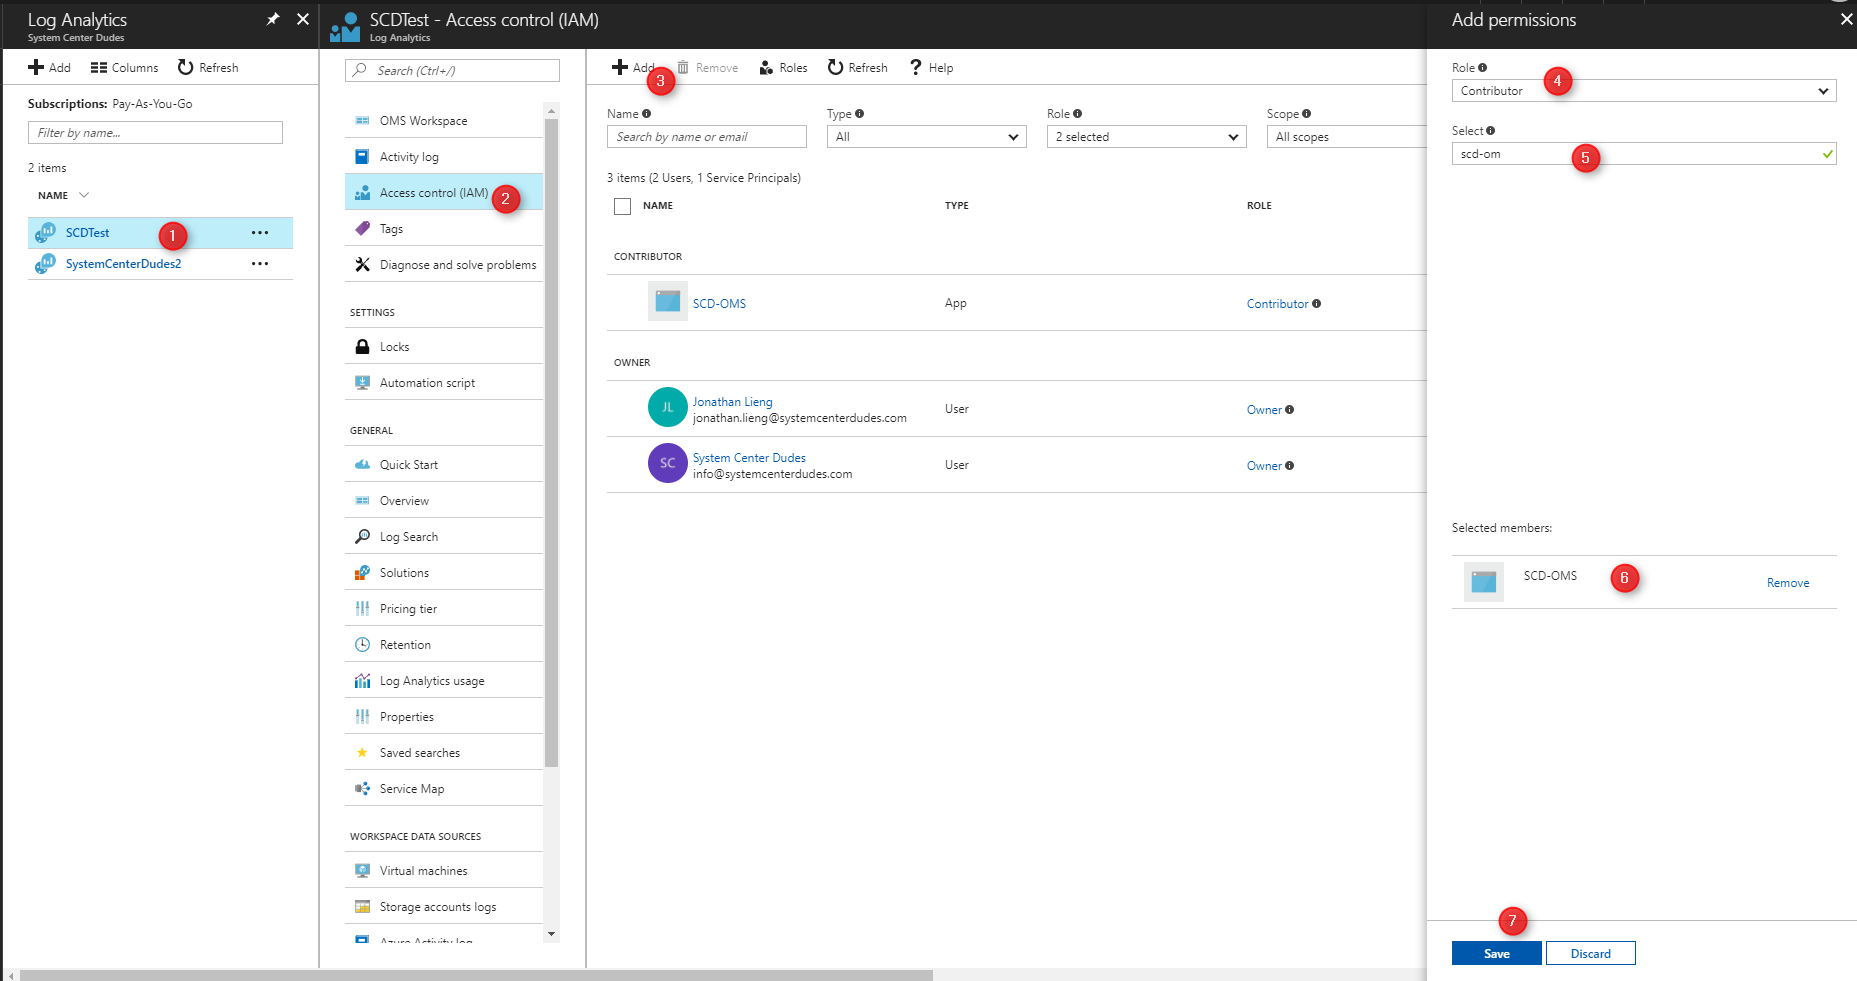Click the SC avatar icon
This screenshot has width=1857, height=981.
(x=668, y=463)
